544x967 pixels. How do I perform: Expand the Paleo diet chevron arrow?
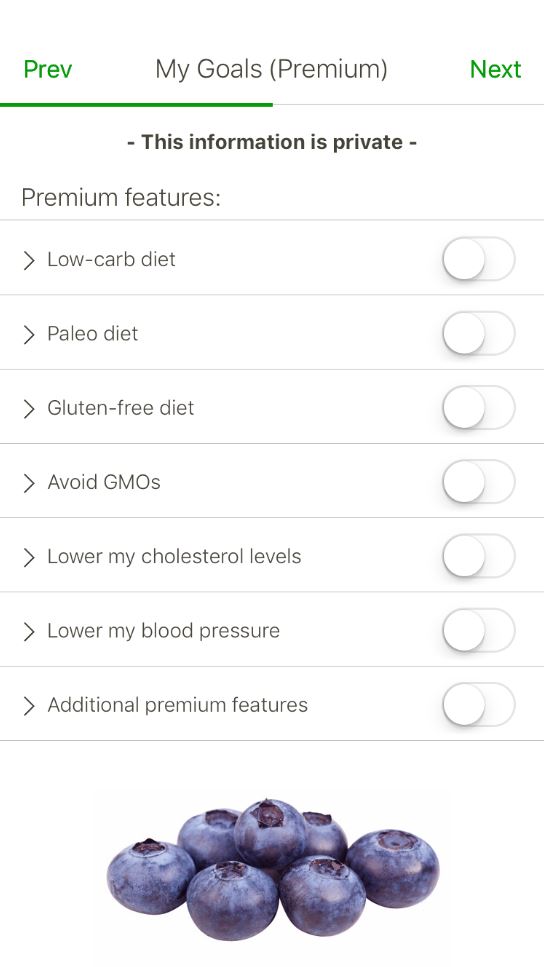(x=28, y=334)
